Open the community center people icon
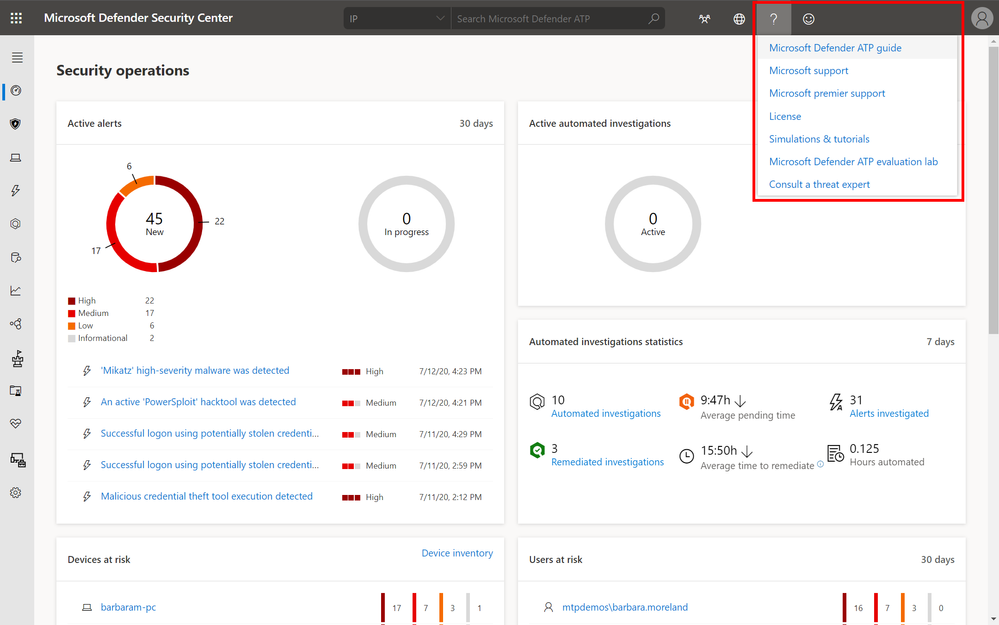This screenshot has width=999, height=625. click(x=704, y=18)
